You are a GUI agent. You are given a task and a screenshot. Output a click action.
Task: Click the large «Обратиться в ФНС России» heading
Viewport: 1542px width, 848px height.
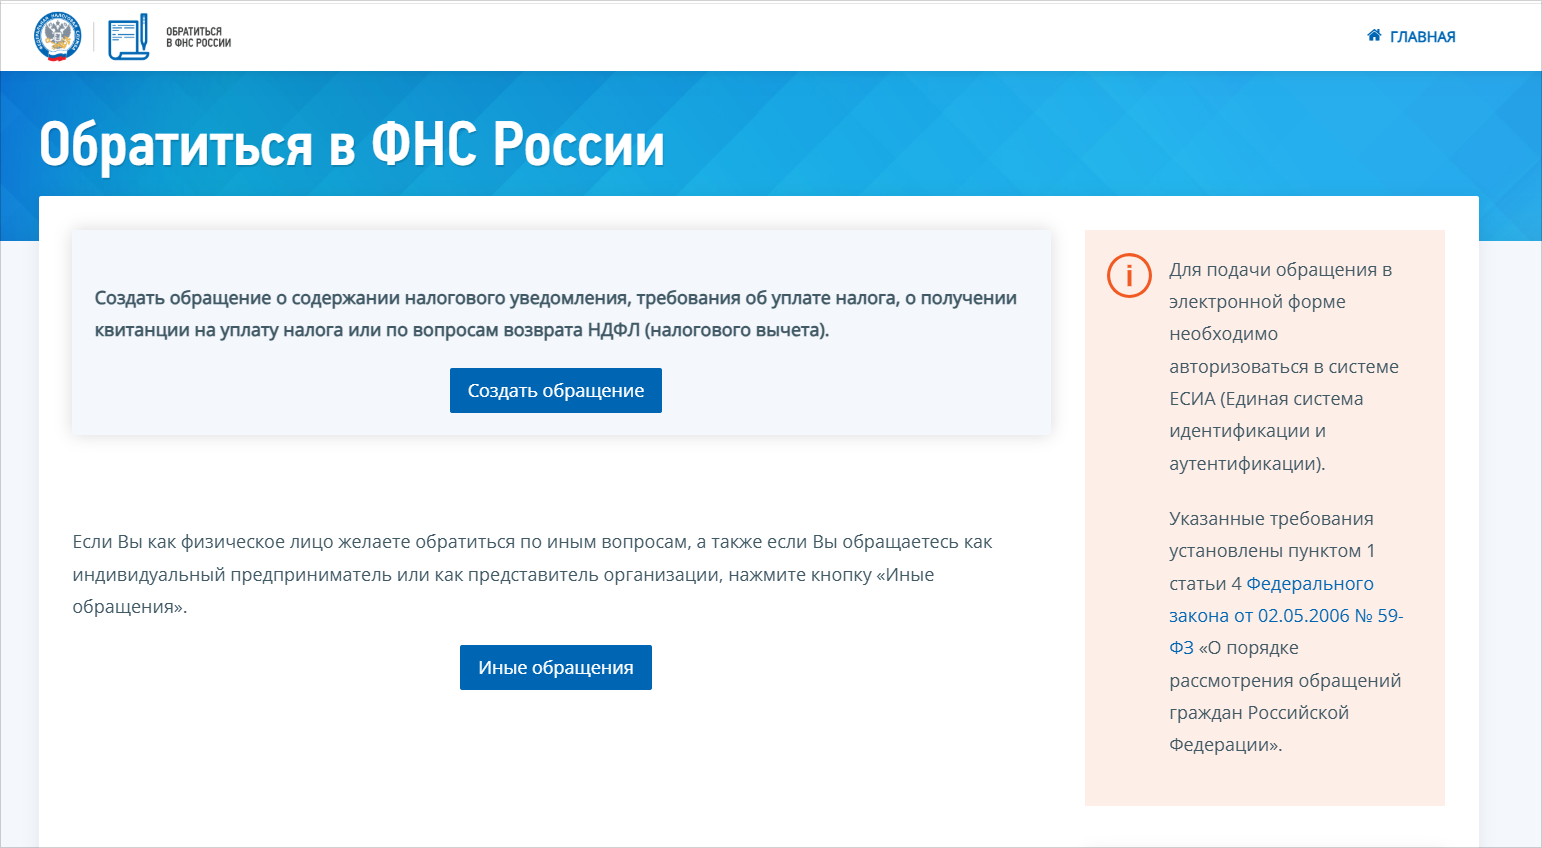click(x=351, y=144)
